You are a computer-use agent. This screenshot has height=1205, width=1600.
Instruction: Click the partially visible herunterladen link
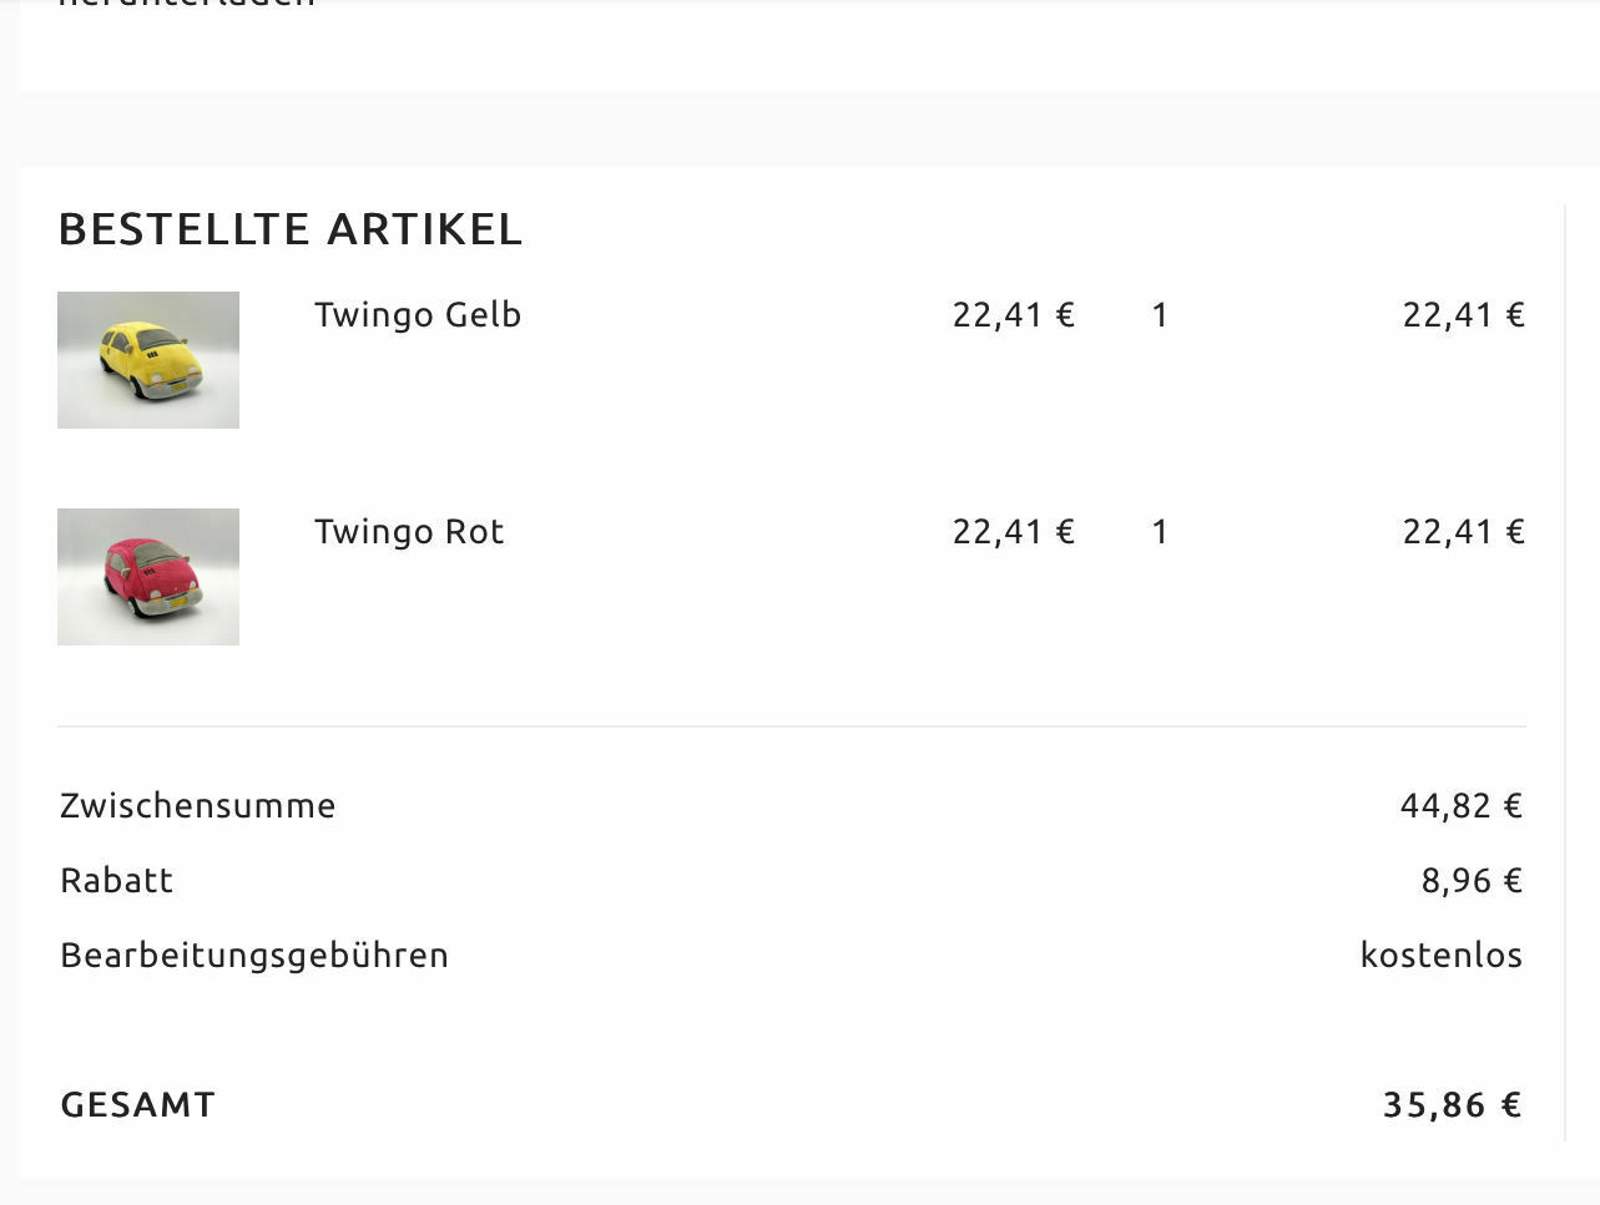pyautogui.click(x=187, y=4)
